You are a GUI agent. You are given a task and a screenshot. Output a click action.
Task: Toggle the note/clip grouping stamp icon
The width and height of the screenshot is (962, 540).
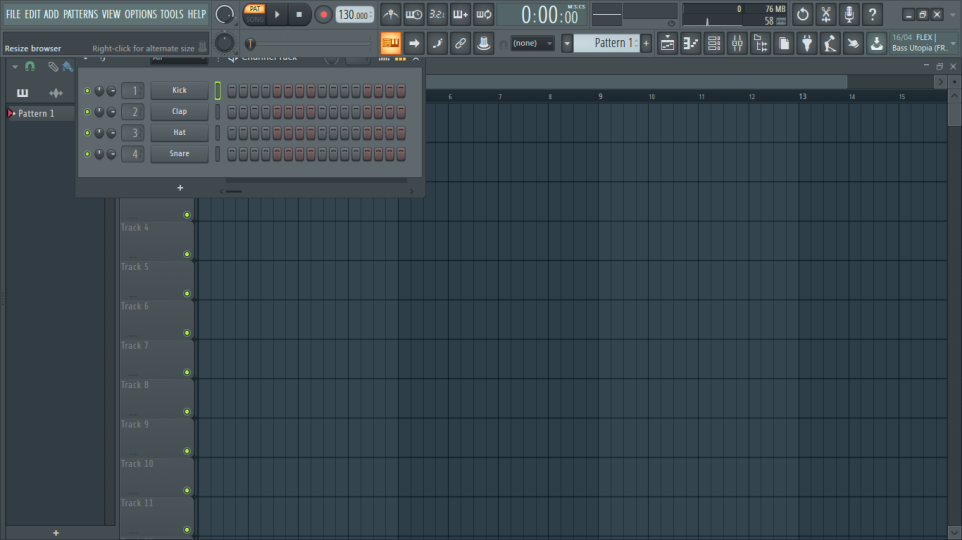(x=483, y=43)
